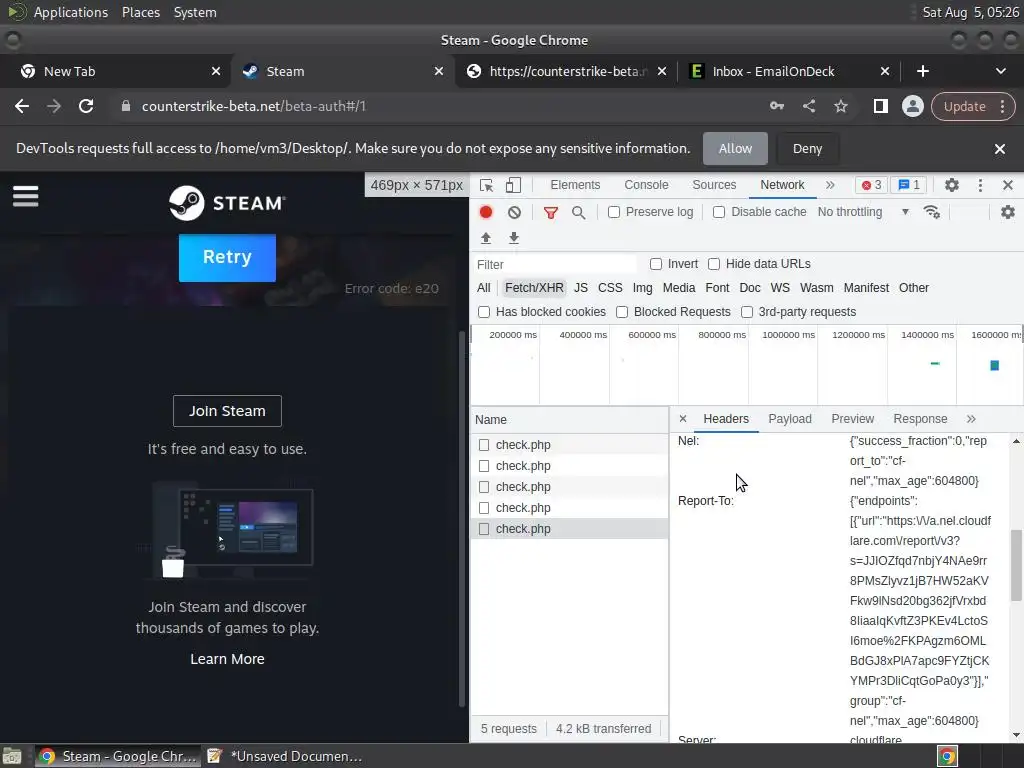Export HAR file download arrow

tap(514, 238)
